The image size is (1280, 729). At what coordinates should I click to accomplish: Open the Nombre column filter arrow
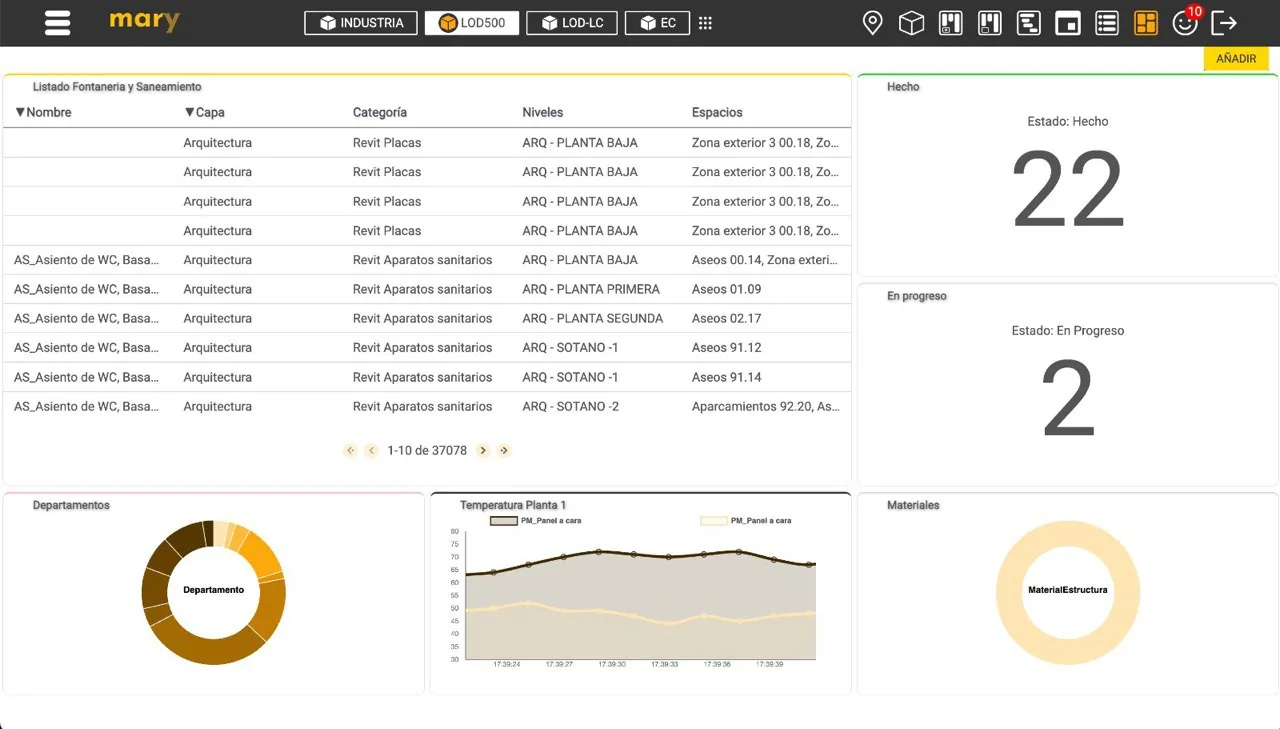(20, 113)
